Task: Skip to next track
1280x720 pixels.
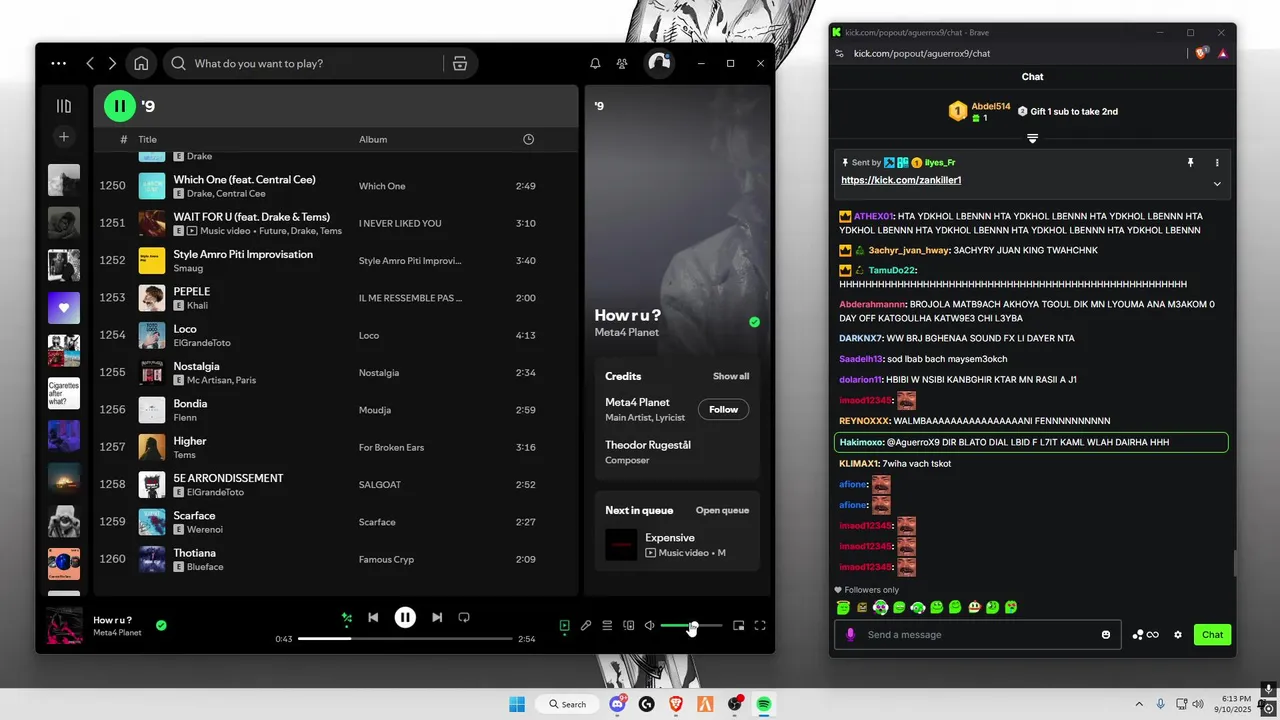Action: pos(437,618)
